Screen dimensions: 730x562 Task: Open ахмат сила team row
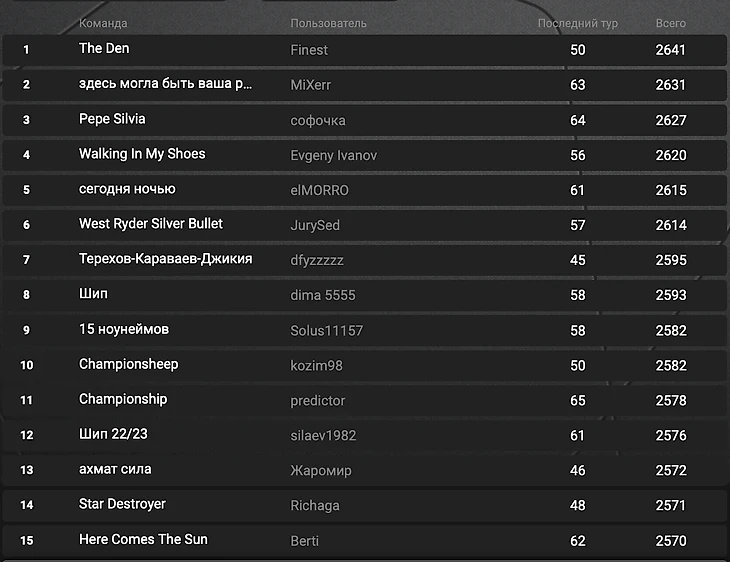[x=115, y=469]
